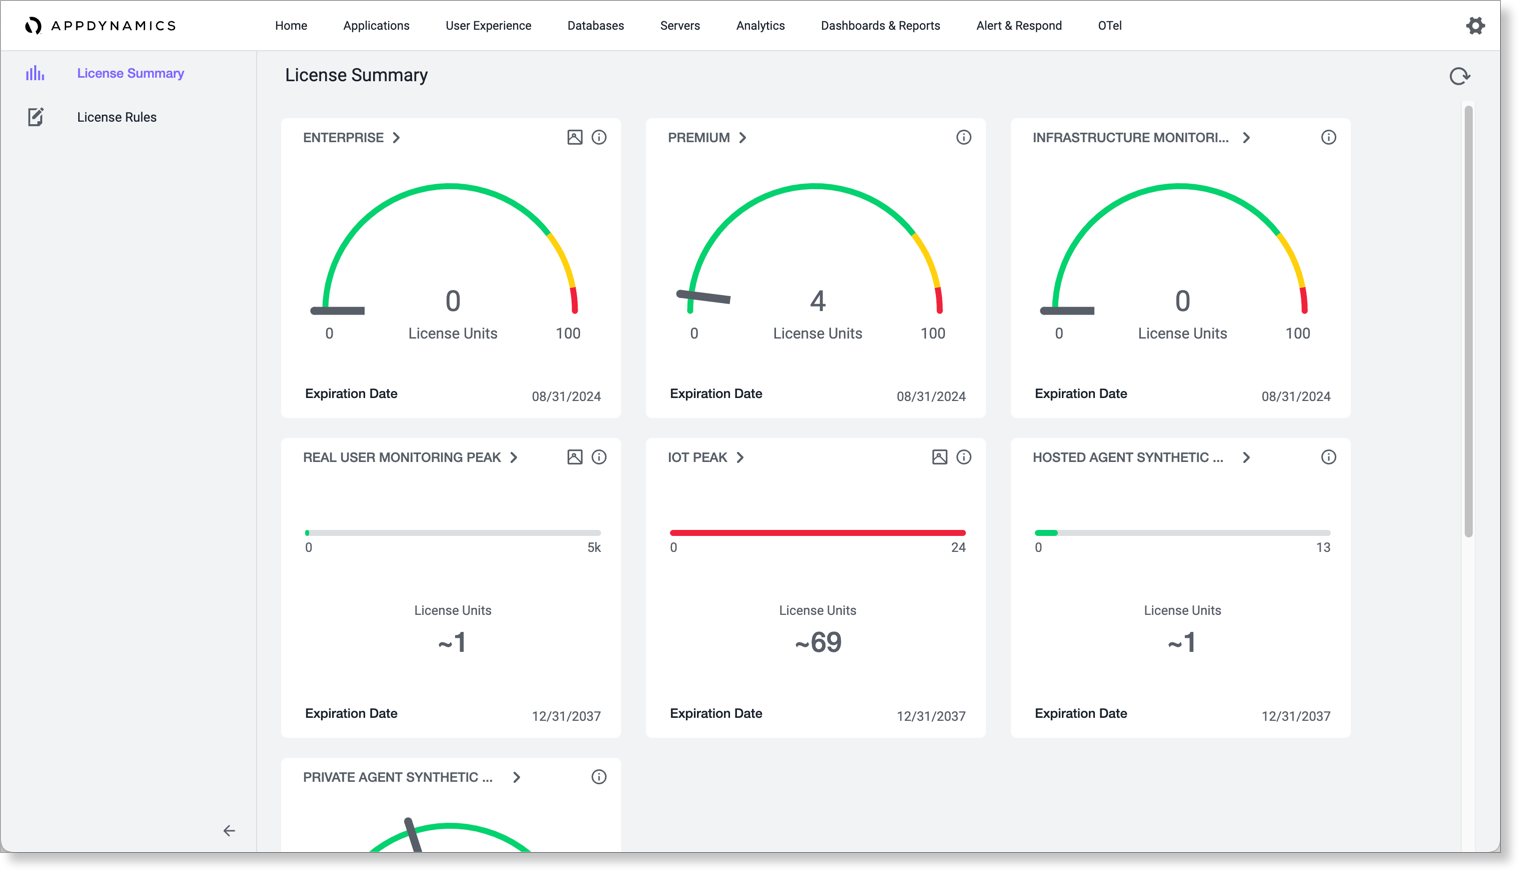The height and width of the screenshot is (871, 1519).
Task: Click the ~69 License Units value
Action: click(x=818, y=642)
